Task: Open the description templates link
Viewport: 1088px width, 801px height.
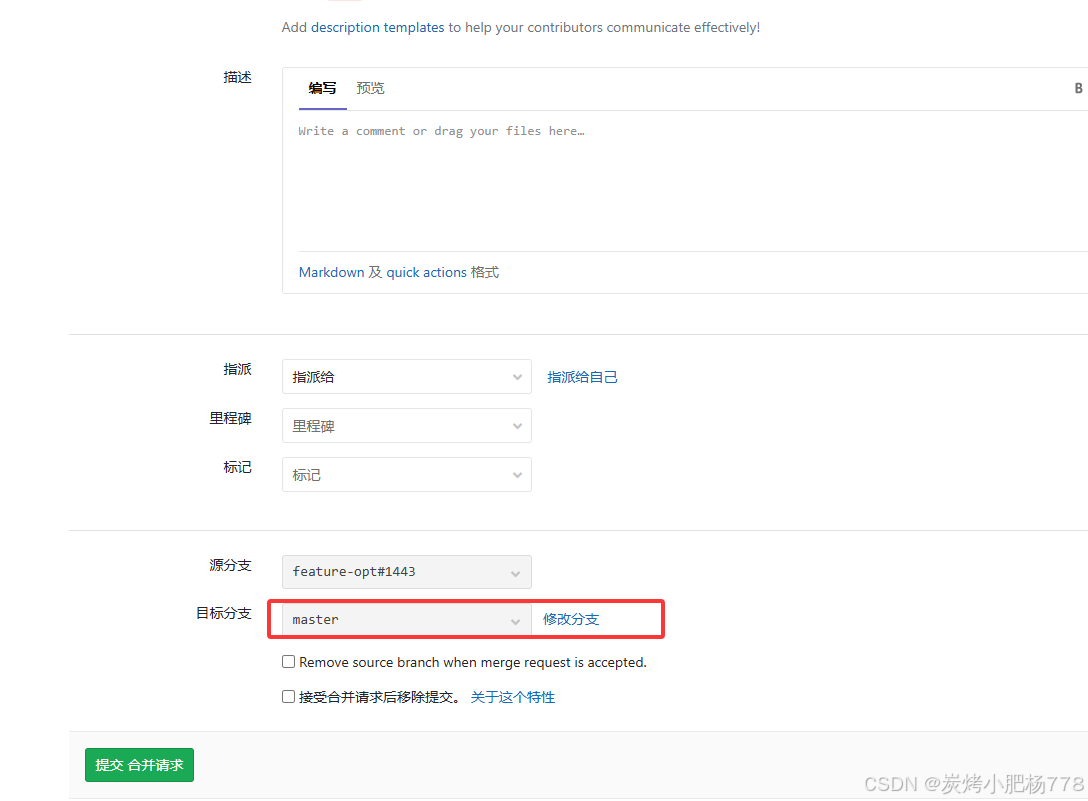Action: (x=377, y=27)
